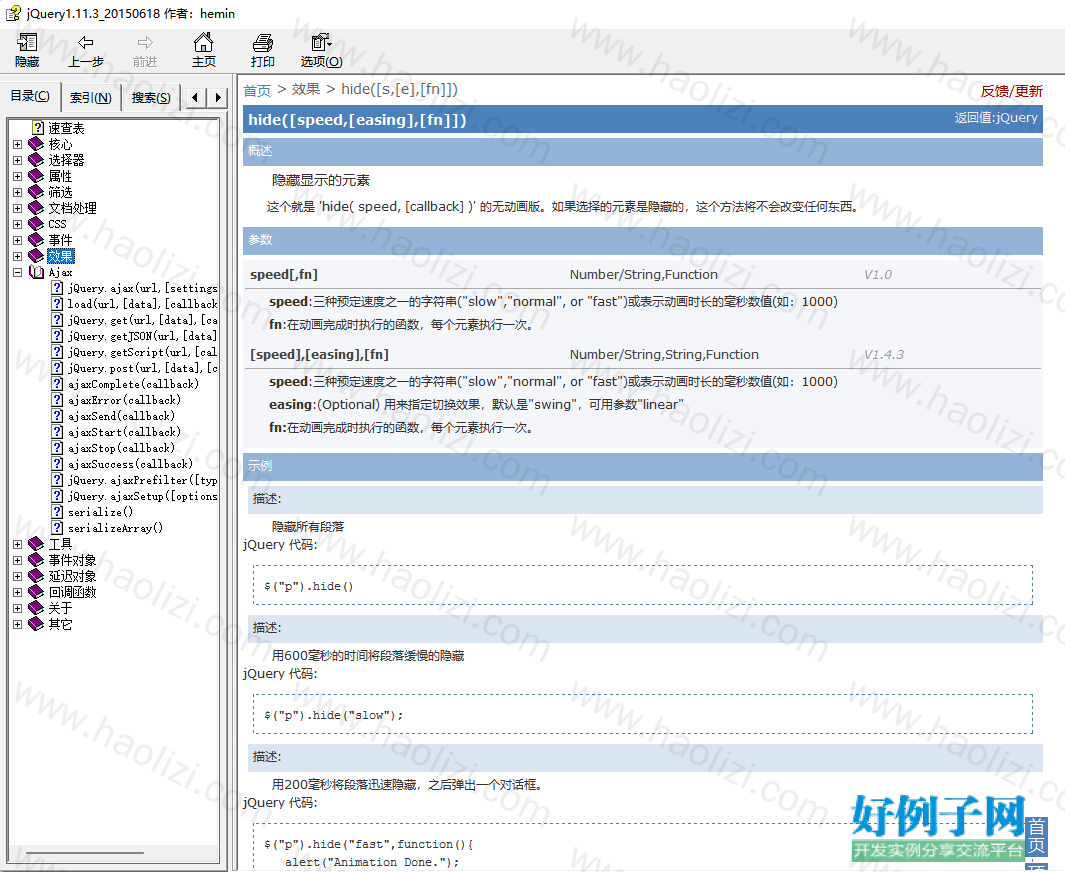
Task: Open the jQuery.ajax(url,[settings tree item
Action: pyautogui.click(x=143, y=288)
